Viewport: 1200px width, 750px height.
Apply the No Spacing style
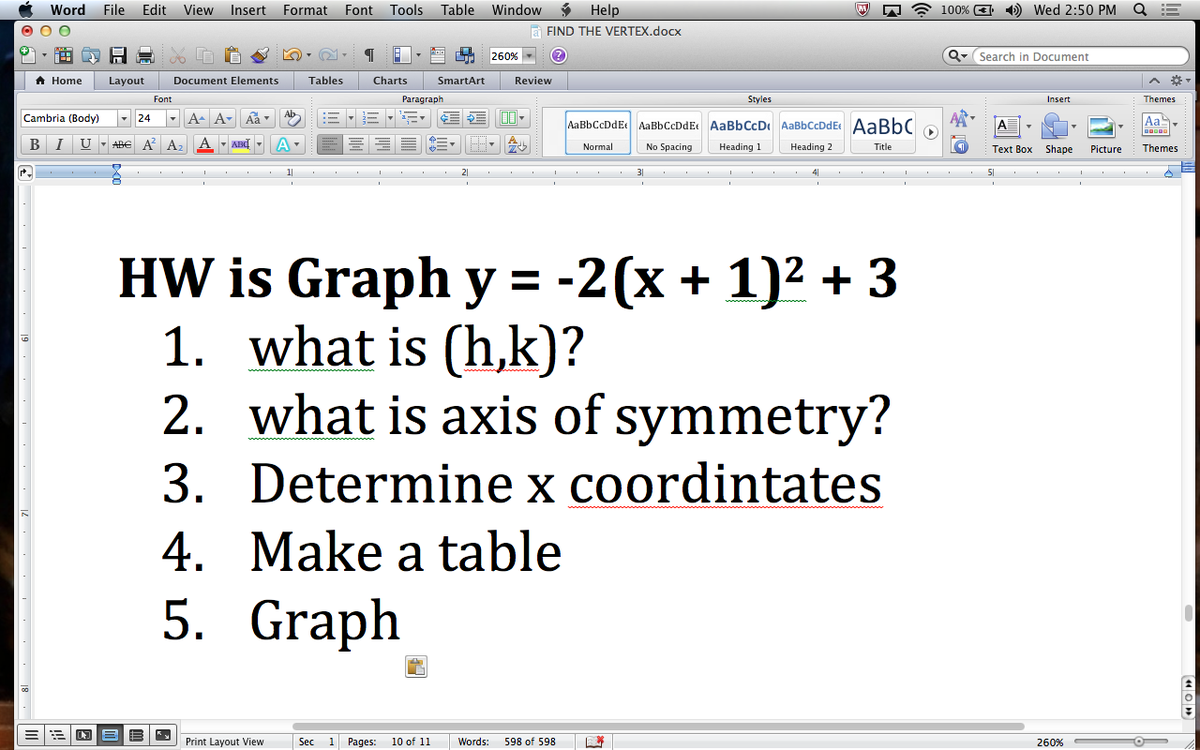(669, 133)
